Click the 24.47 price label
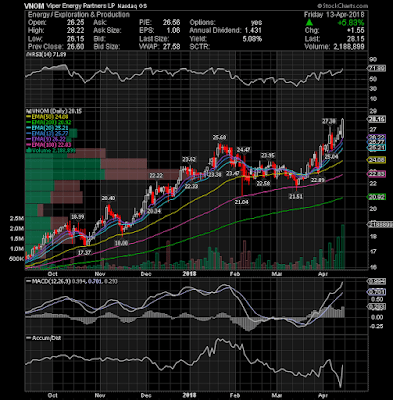The image size is (393, 400). pos(243,150)
